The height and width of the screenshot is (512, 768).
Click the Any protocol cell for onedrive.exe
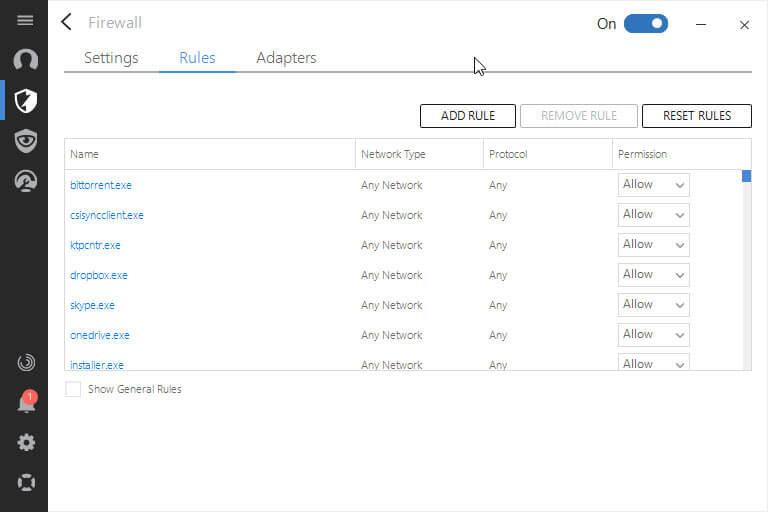498,335
